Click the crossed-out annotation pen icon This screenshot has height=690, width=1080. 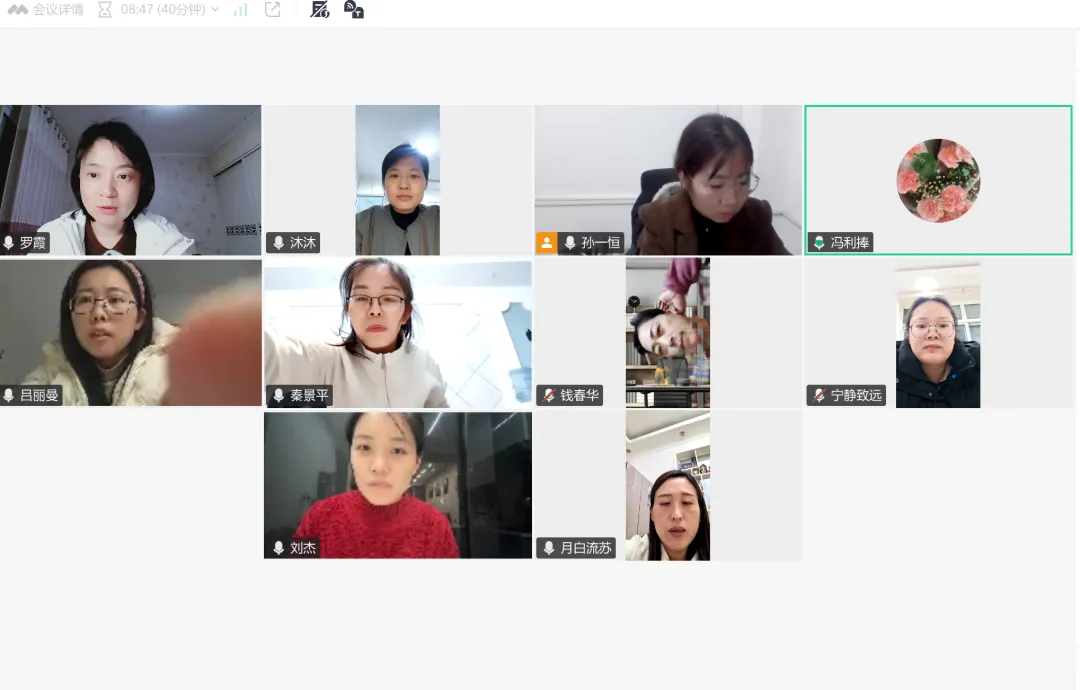[319, 11]
